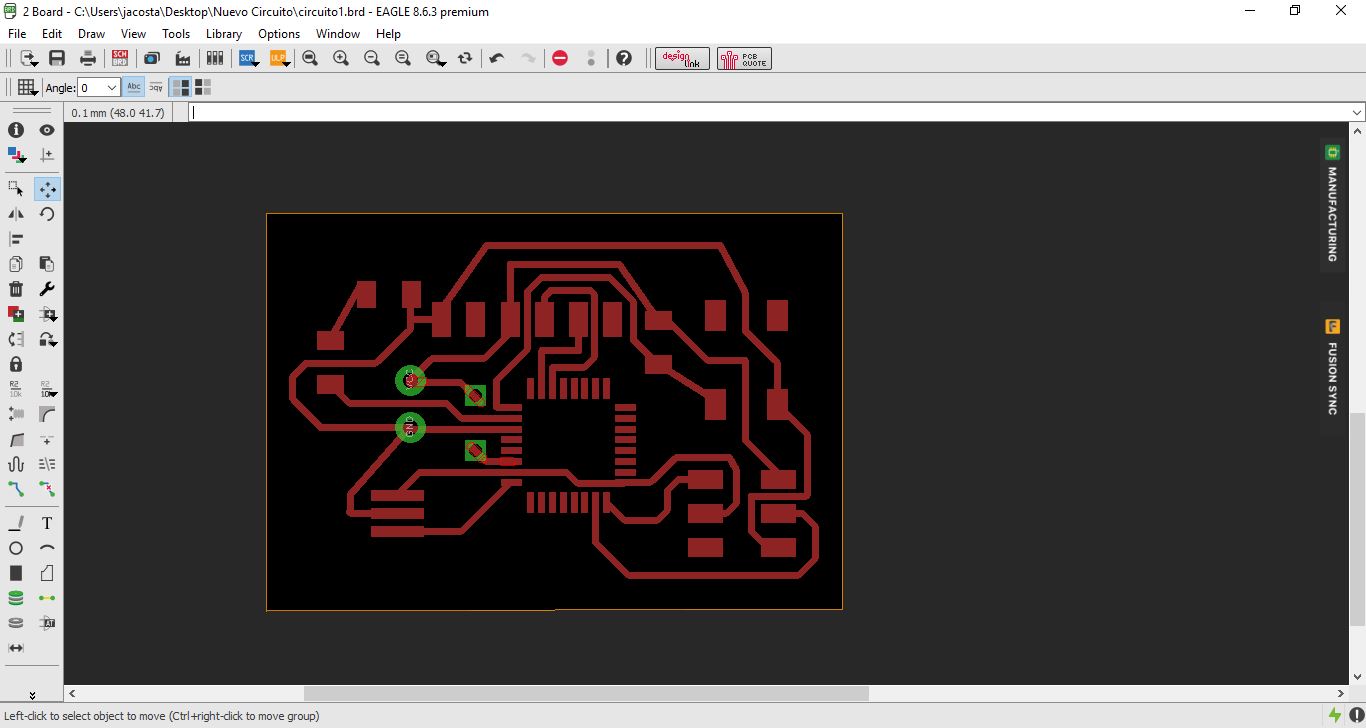Viewport: 1366px width, 728px height.
Task: Open the Fusion Sync side panel
Action: [1332, 368]
